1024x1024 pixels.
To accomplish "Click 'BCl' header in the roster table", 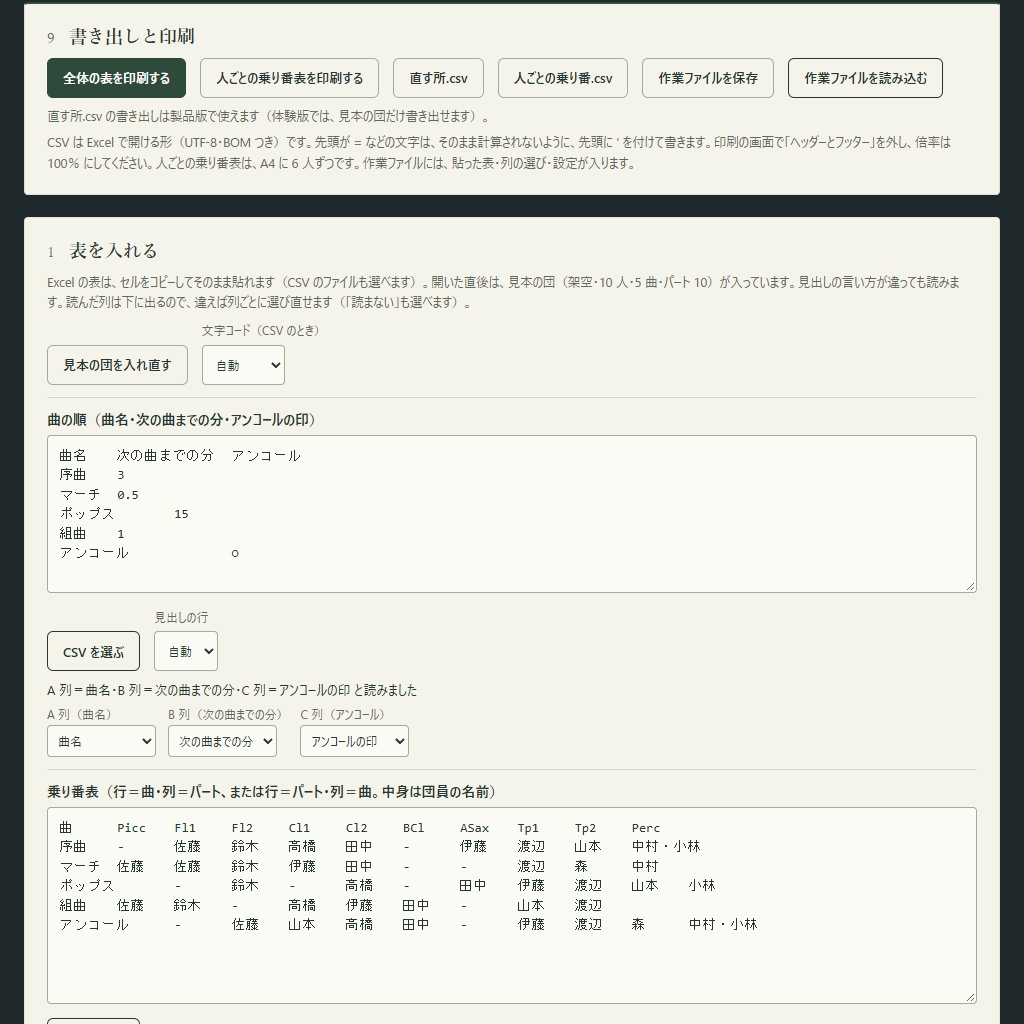I will click(x=413, y=828).
